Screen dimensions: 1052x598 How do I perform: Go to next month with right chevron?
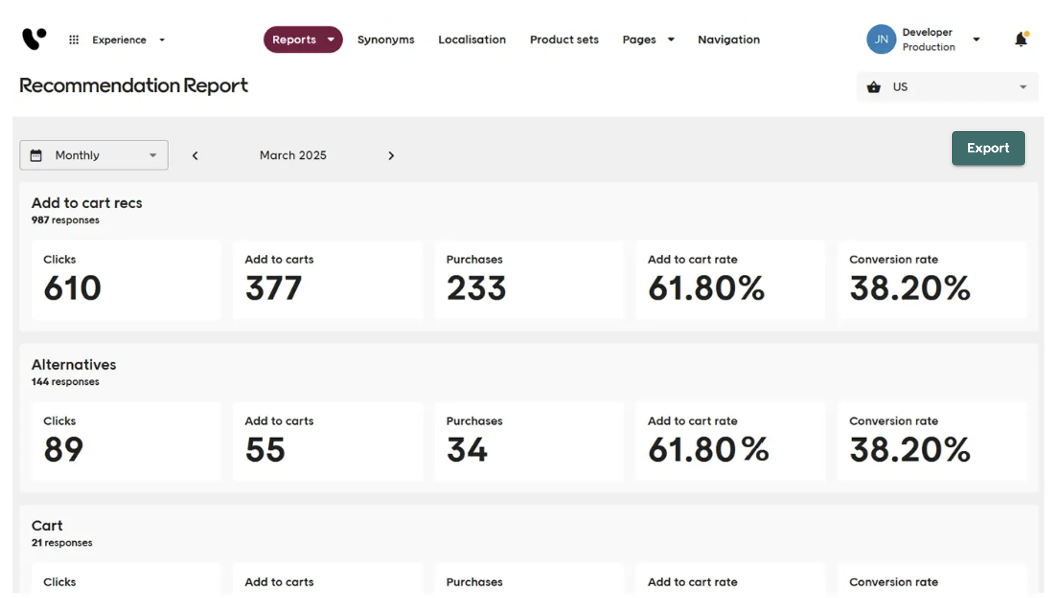(x=391, y=155)
